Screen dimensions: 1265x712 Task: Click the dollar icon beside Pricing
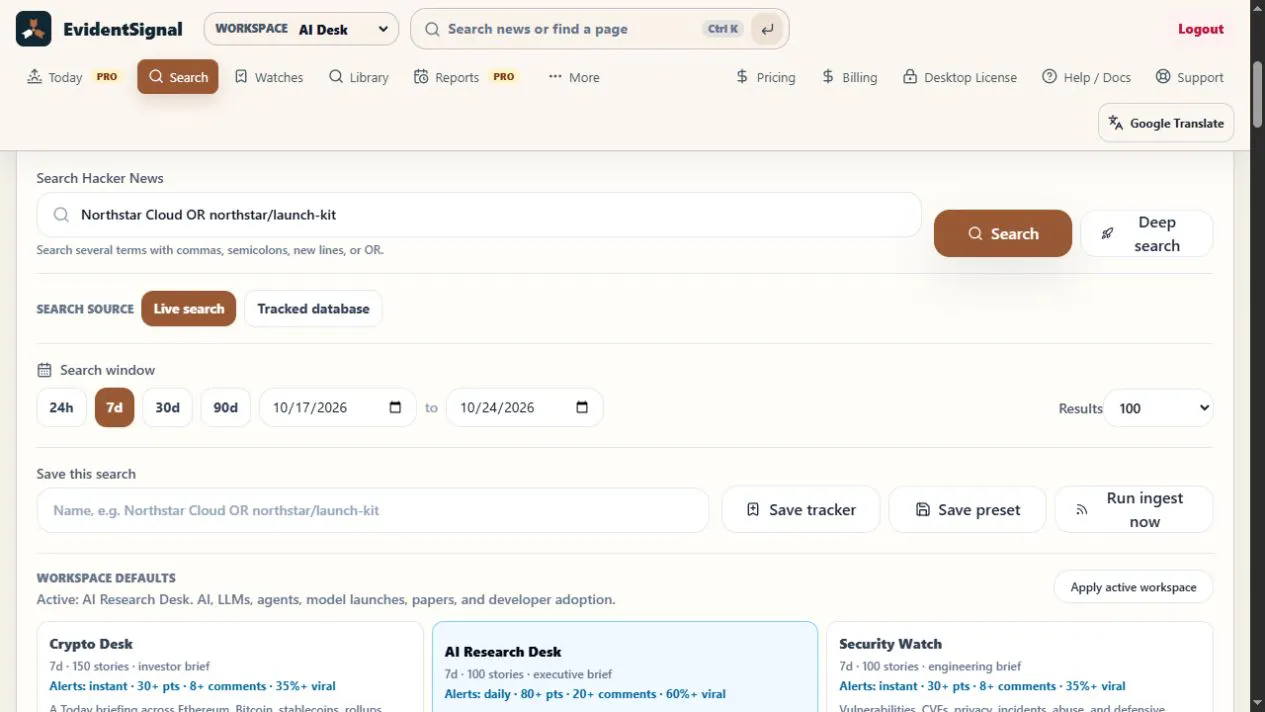(x=742, y=77)
